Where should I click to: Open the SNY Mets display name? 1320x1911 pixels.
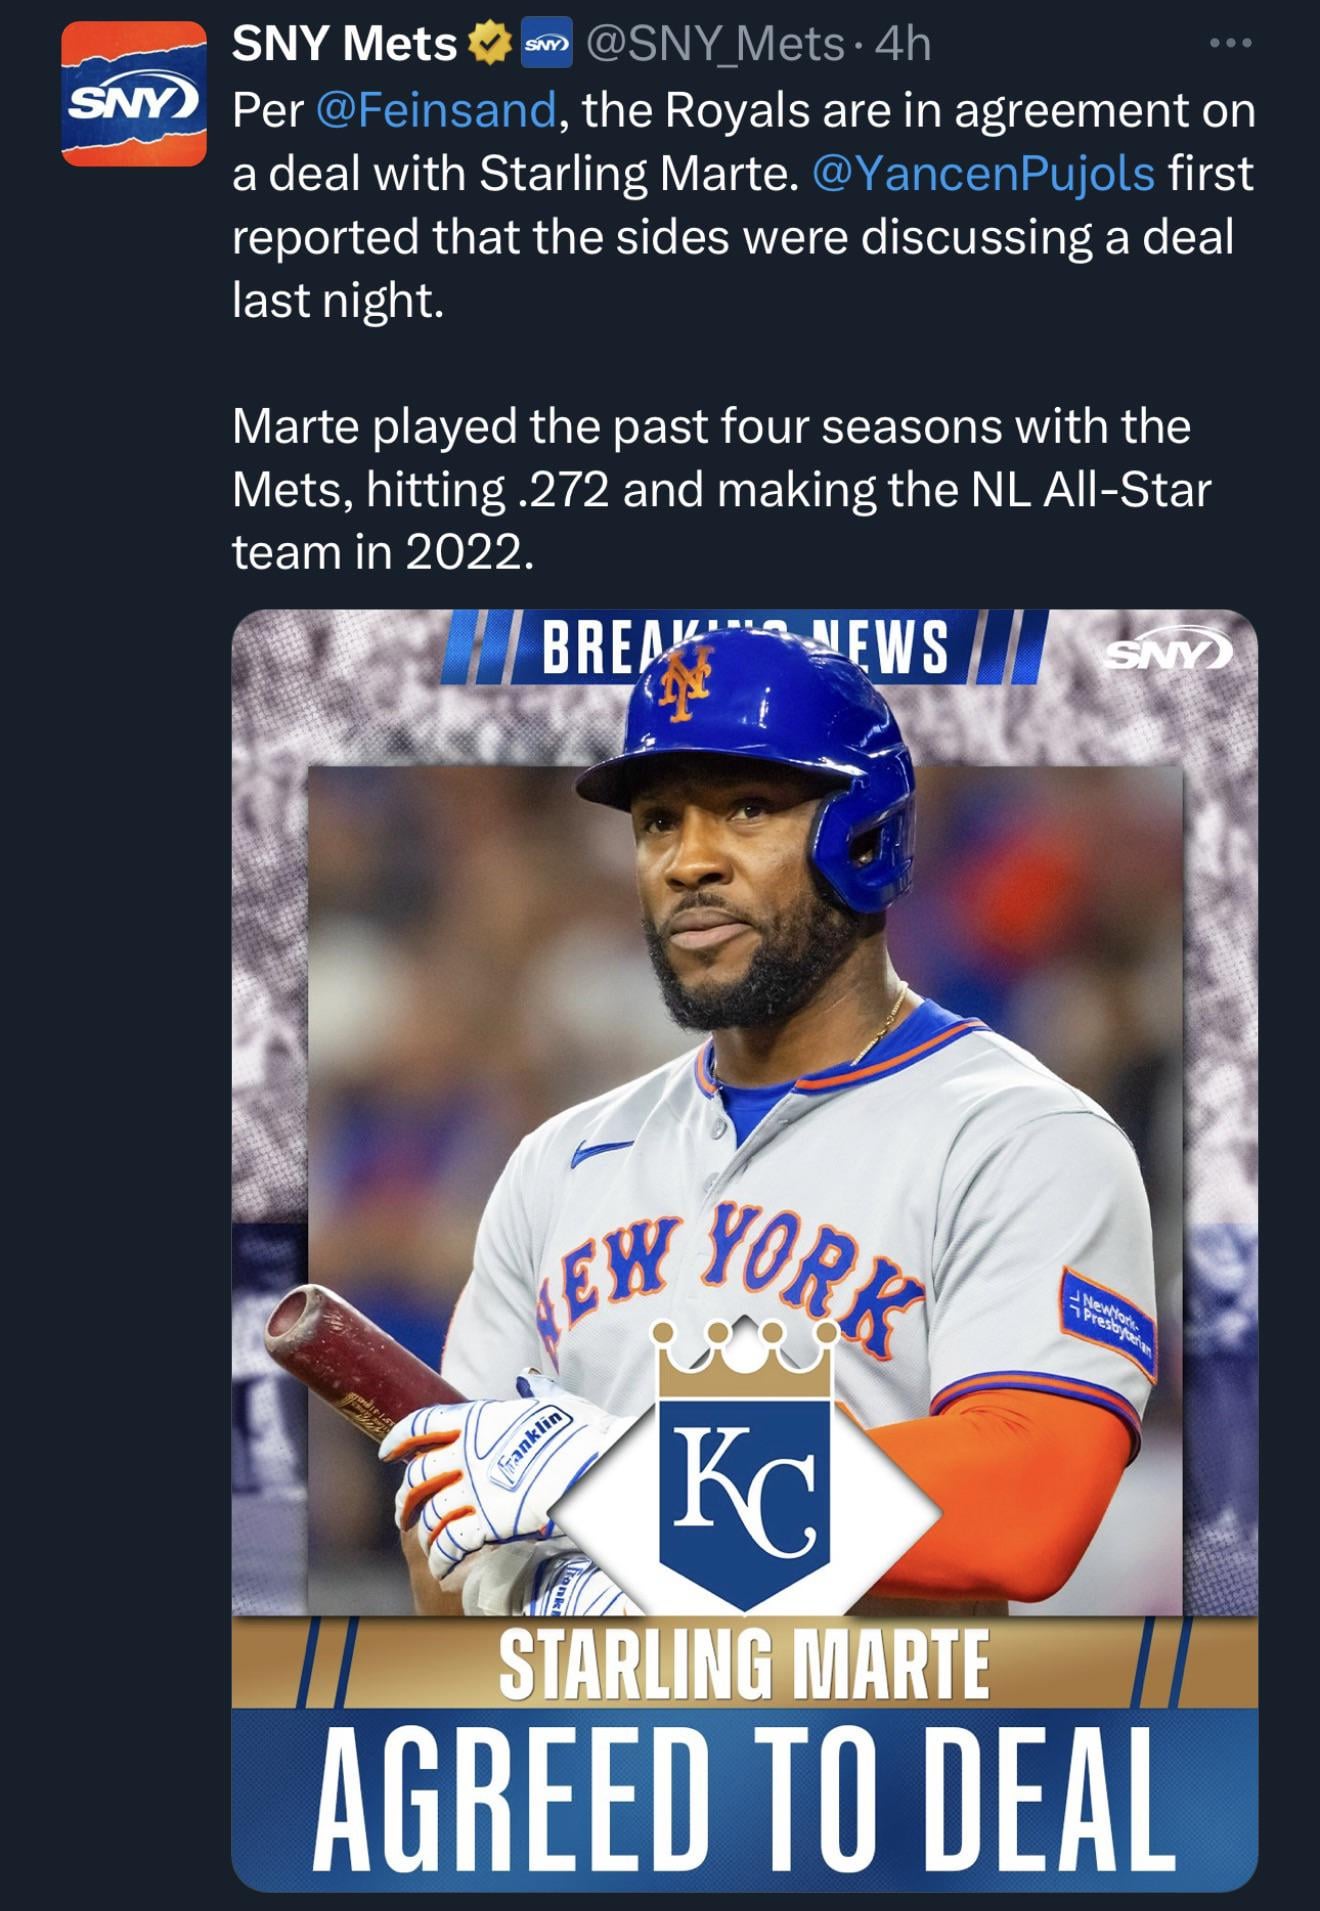[344, 44]
